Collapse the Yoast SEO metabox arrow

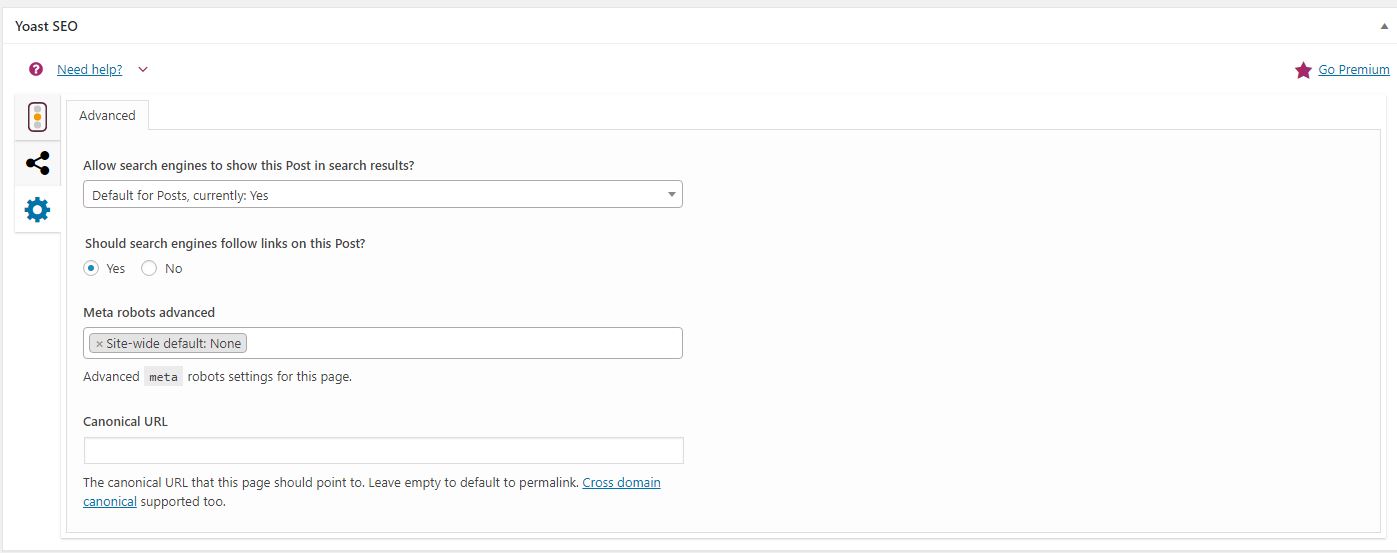(x=1382, y=27)
